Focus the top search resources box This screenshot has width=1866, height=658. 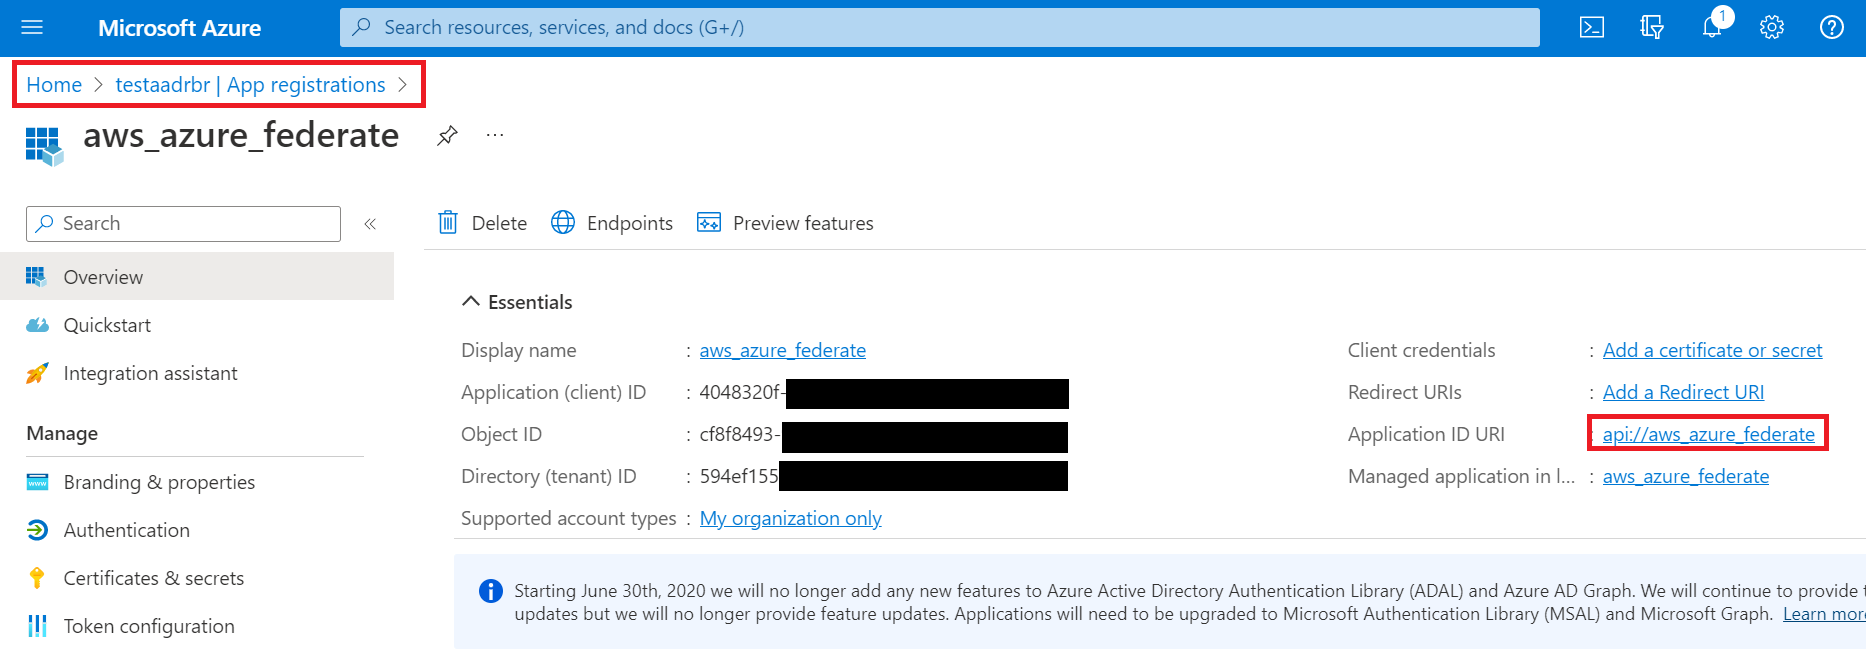pos(940,27)
